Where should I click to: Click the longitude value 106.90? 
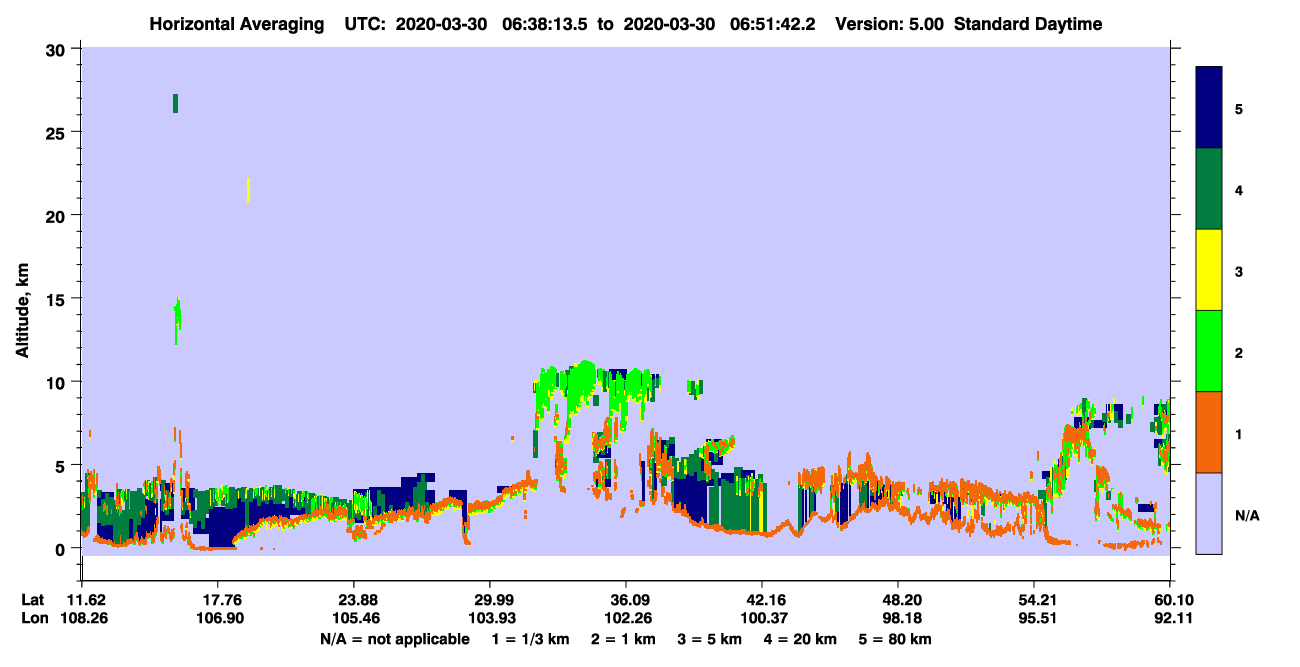point(222,619)
